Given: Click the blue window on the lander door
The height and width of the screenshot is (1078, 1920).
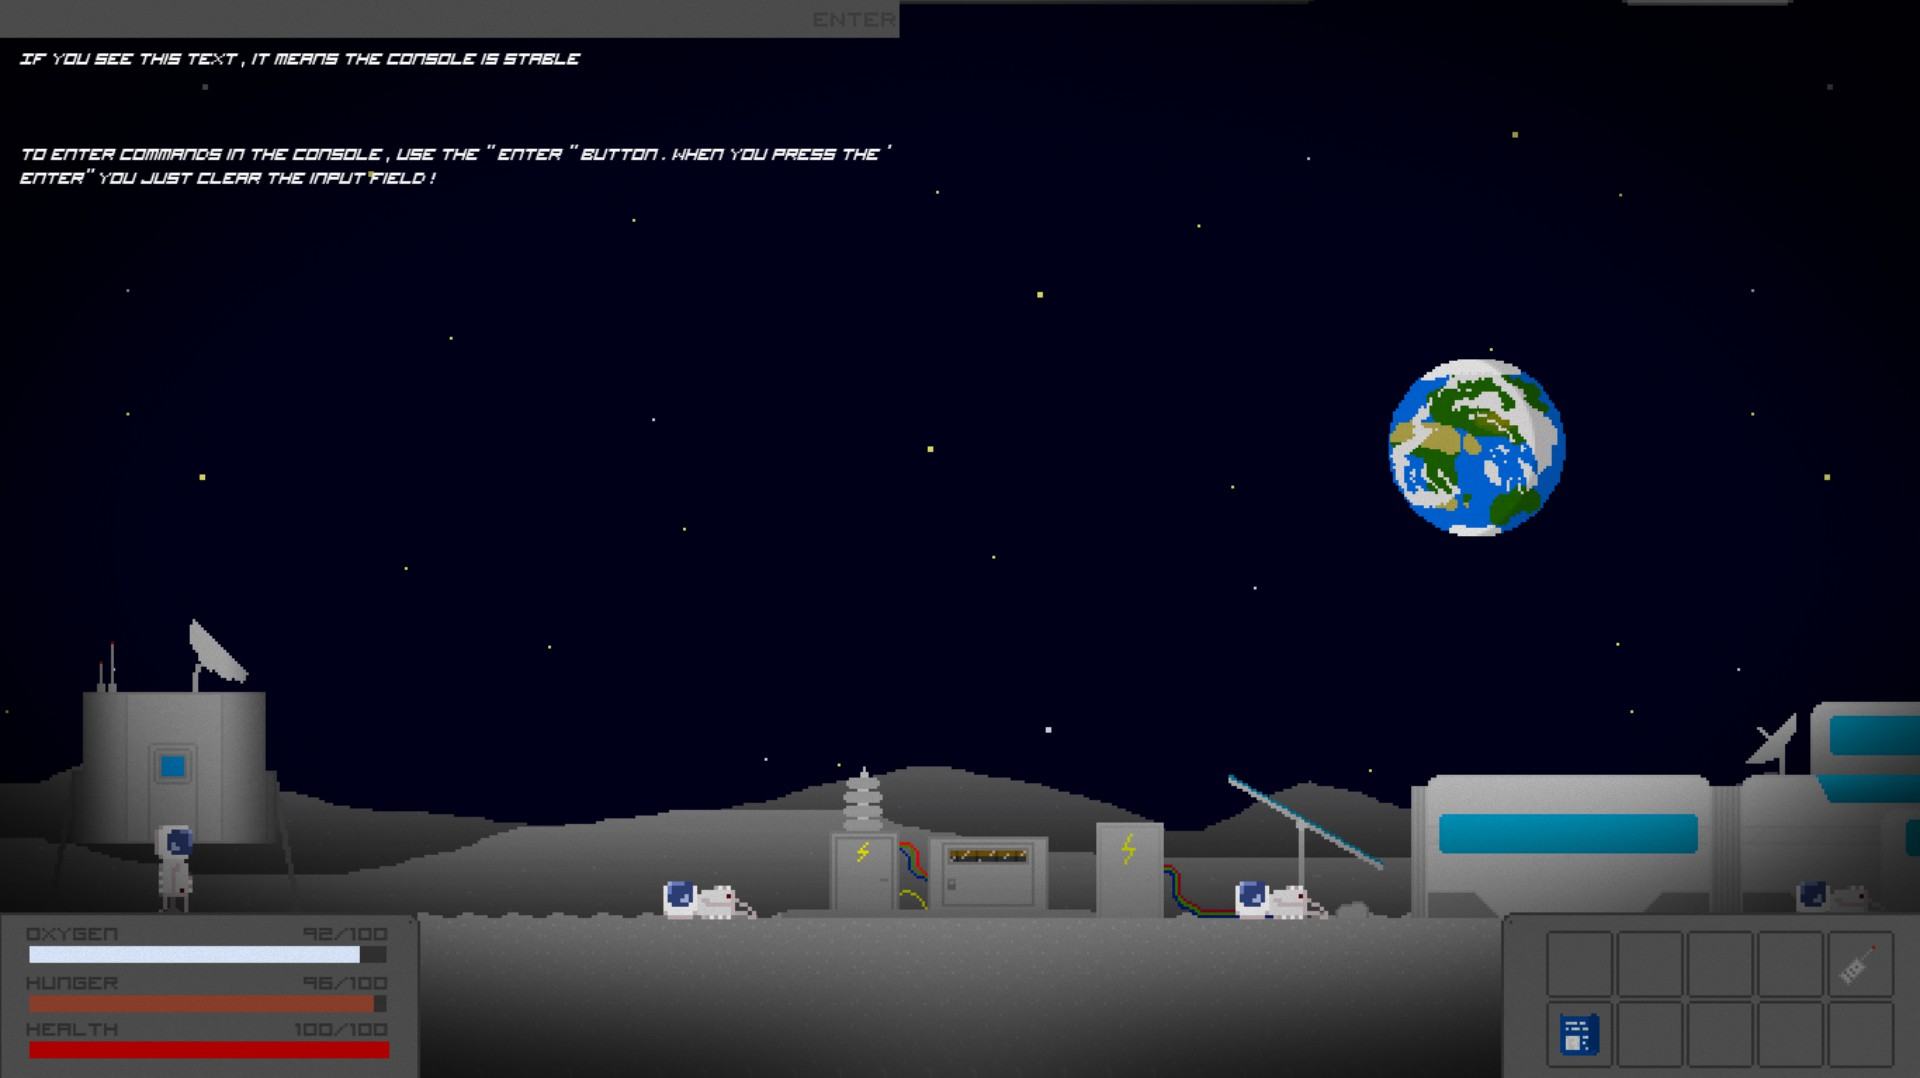Looking at the screenshot, I should 173,767.
